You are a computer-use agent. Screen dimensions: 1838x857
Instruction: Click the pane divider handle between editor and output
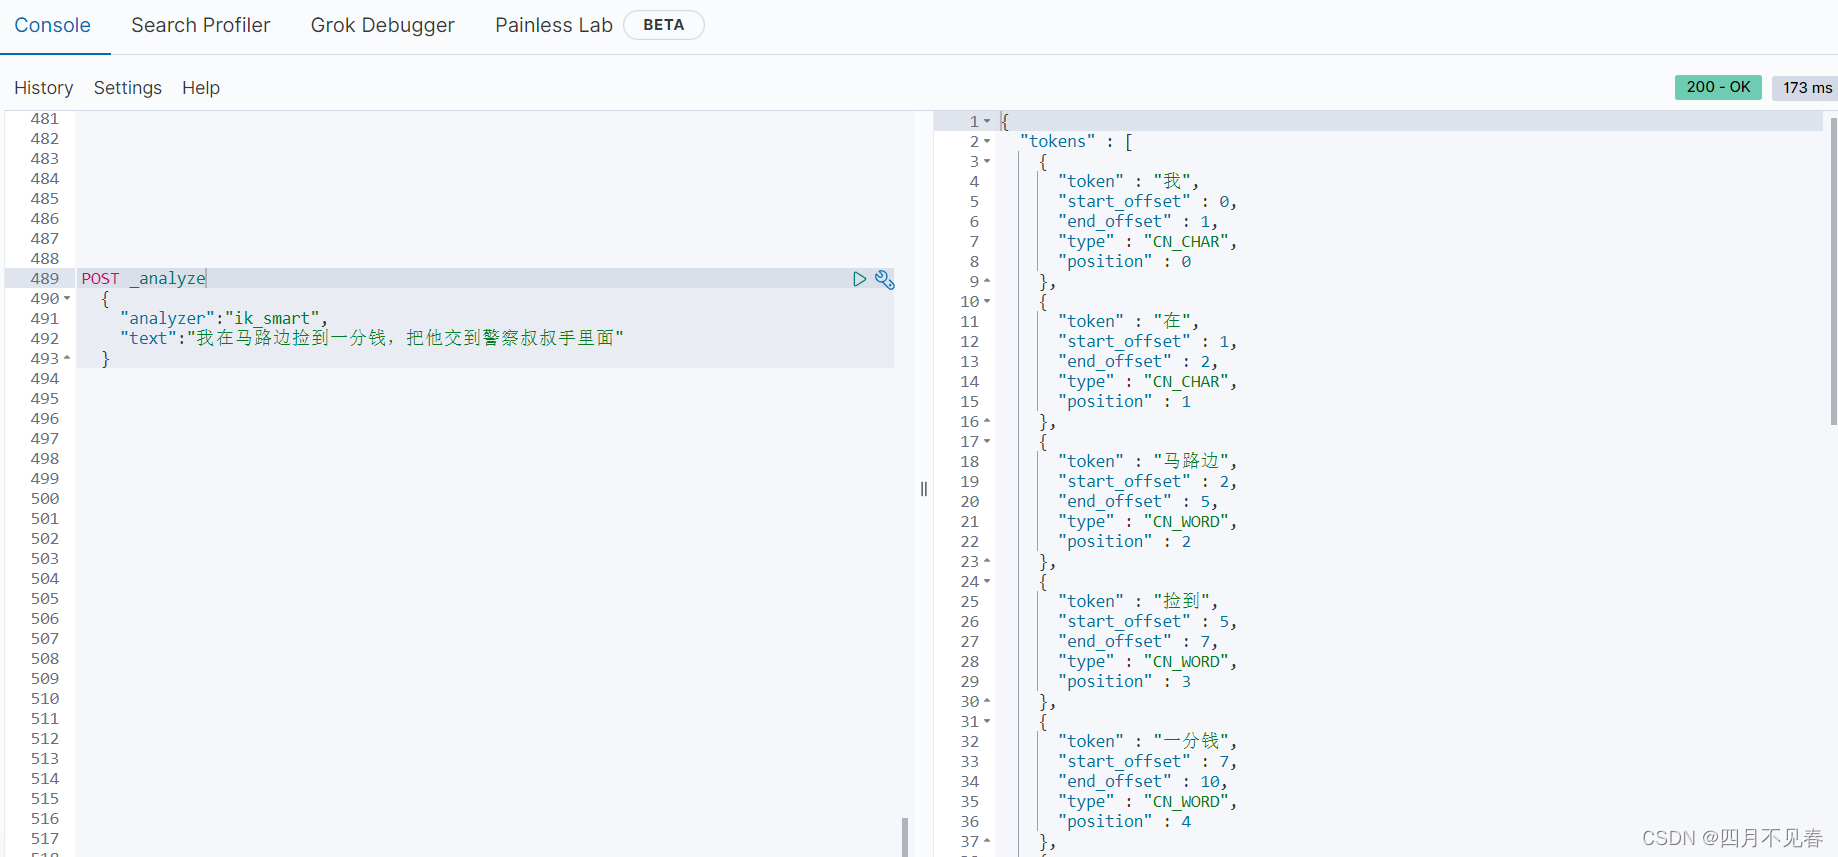point(924,489)
